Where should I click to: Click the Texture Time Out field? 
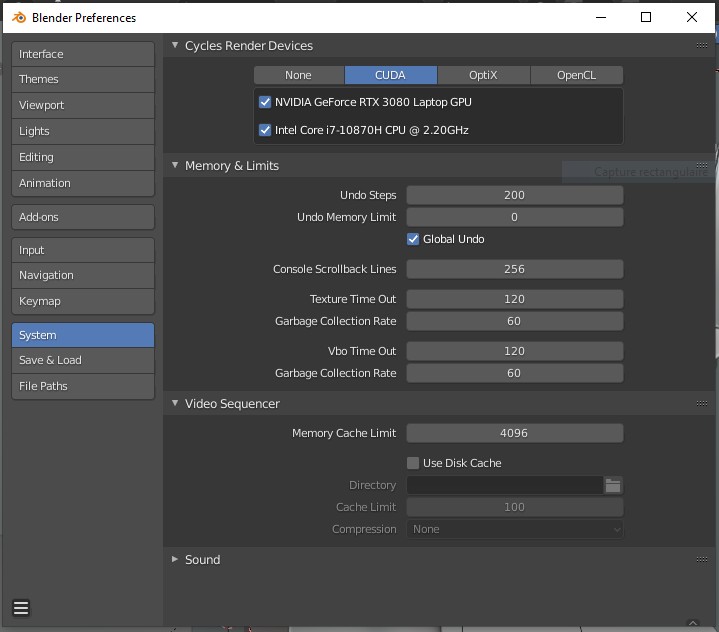coord(514,299)
